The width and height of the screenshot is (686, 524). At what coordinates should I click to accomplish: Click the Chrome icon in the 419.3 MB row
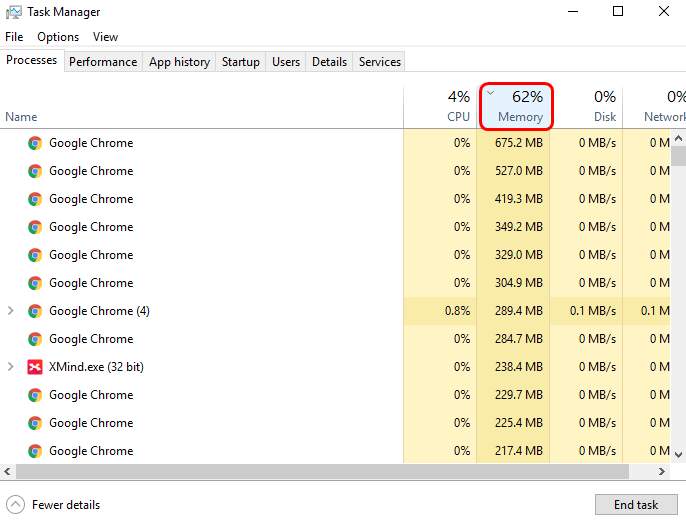35,199
